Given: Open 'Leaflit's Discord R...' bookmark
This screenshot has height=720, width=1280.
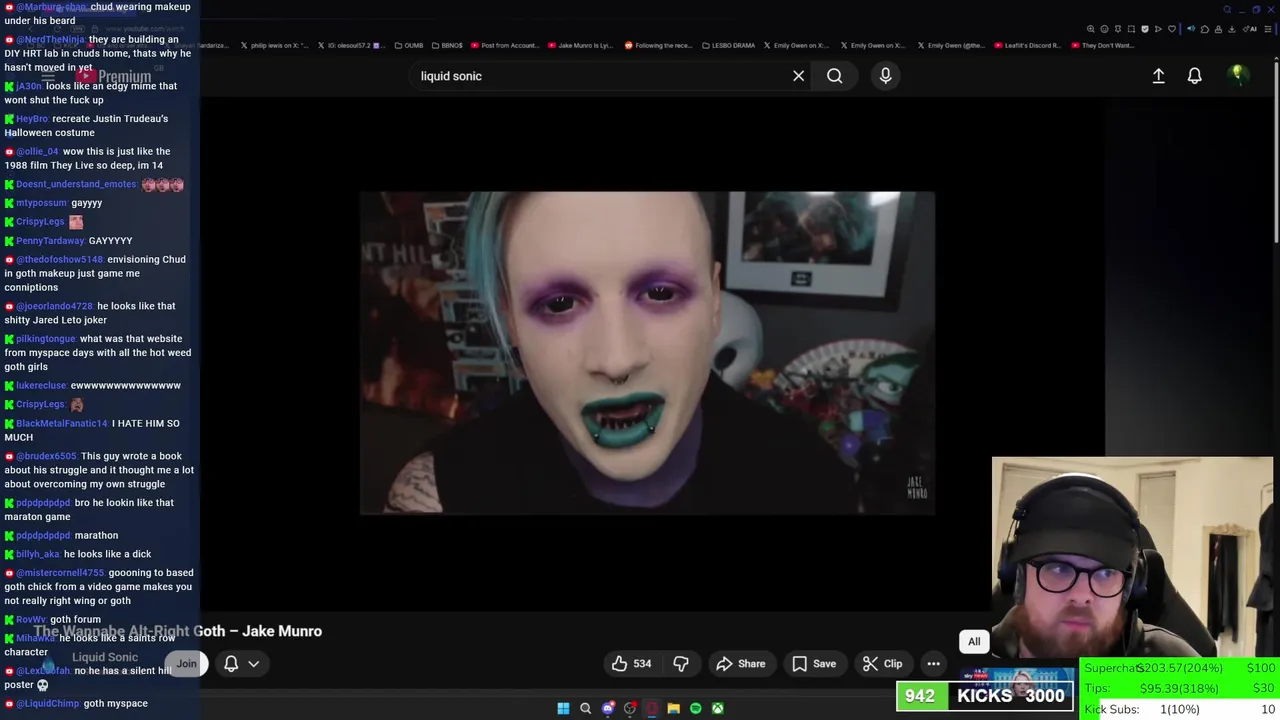Looking at the screenshot, I should tap(1029, 45).
